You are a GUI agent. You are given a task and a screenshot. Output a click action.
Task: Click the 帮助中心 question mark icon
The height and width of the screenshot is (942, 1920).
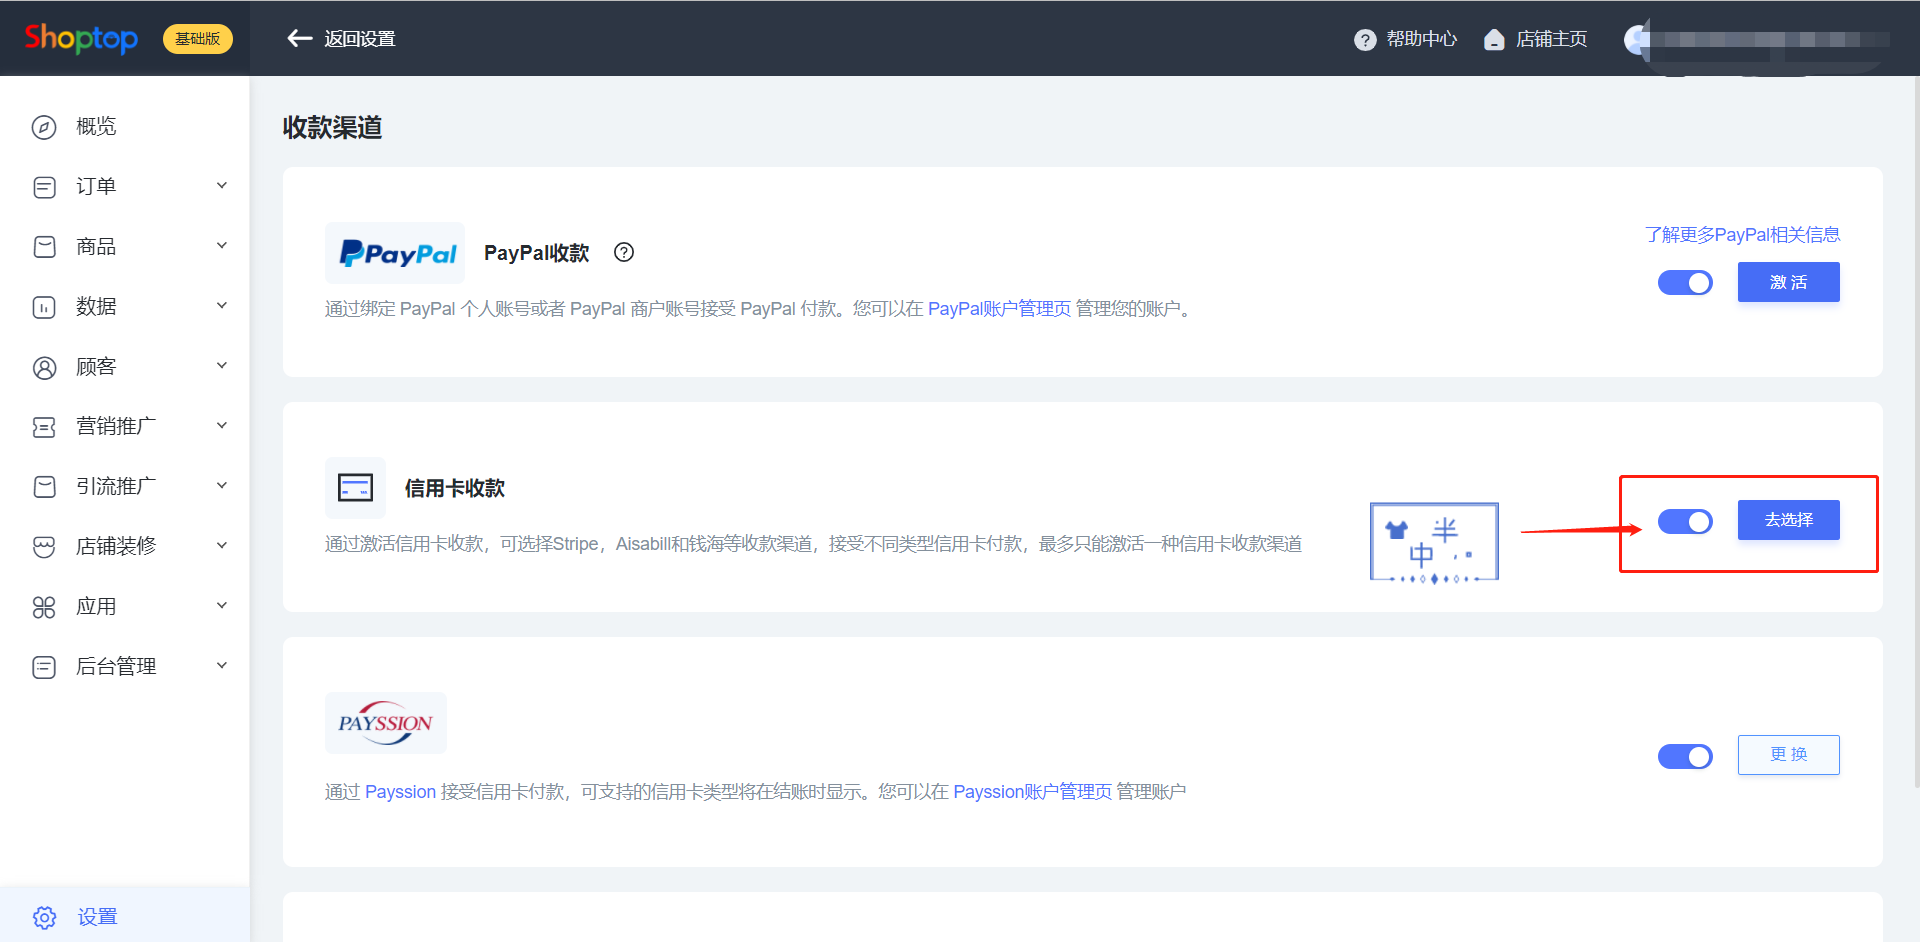click(1364, 39)
